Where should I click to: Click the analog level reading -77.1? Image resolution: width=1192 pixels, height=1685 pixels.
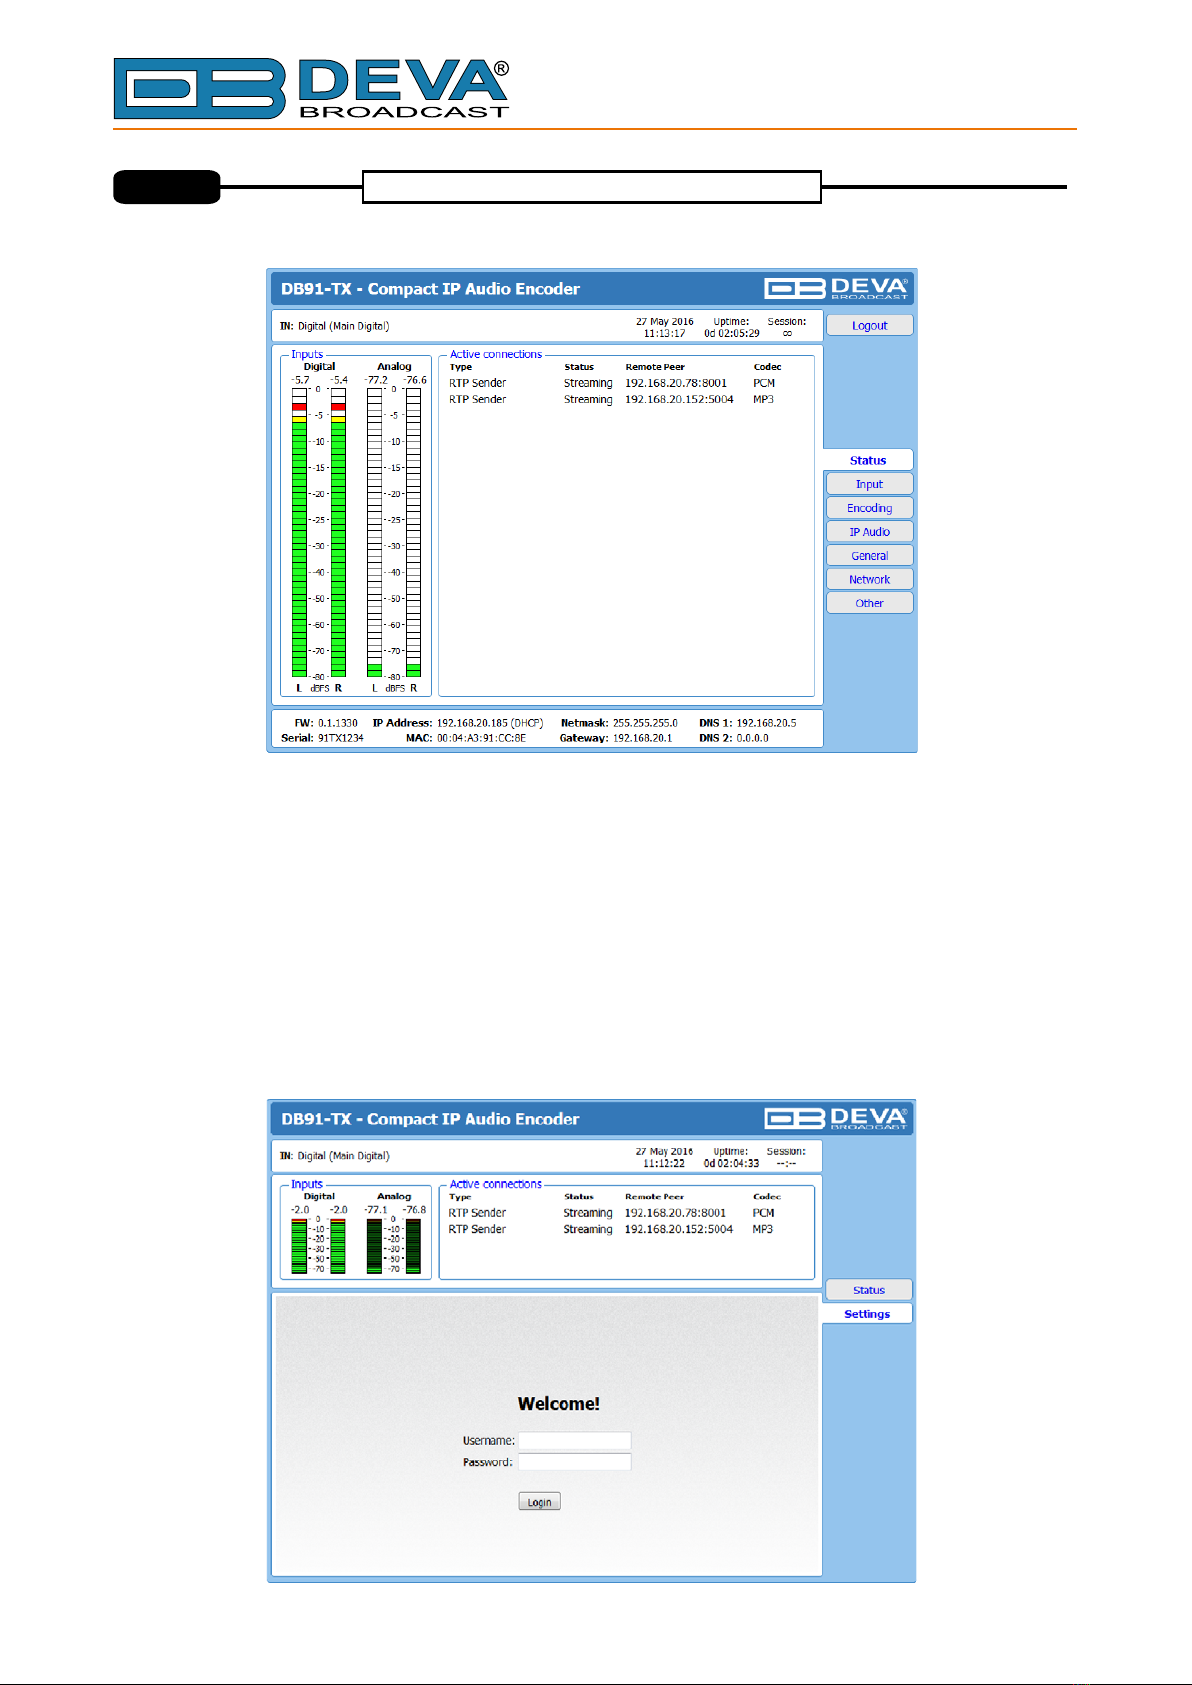tap(376, 1210)
